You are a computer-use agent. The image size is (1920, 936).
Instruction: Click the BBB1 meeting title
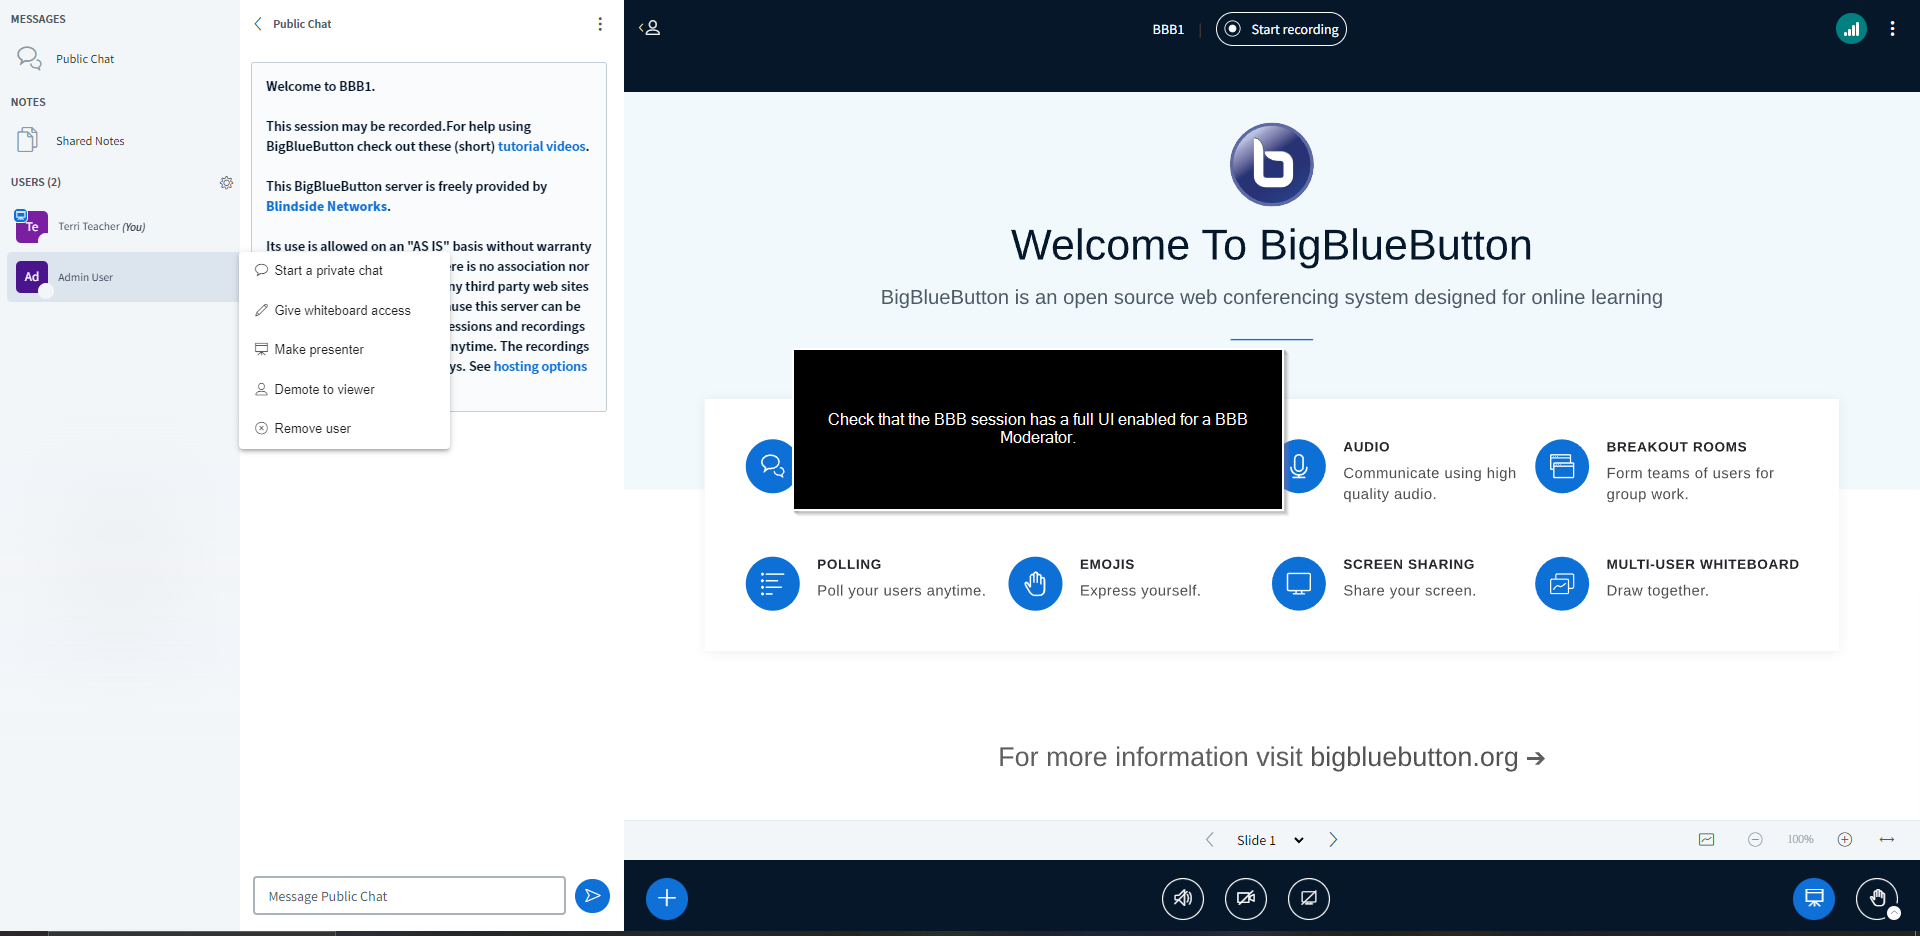click(x=1168, y=30)
